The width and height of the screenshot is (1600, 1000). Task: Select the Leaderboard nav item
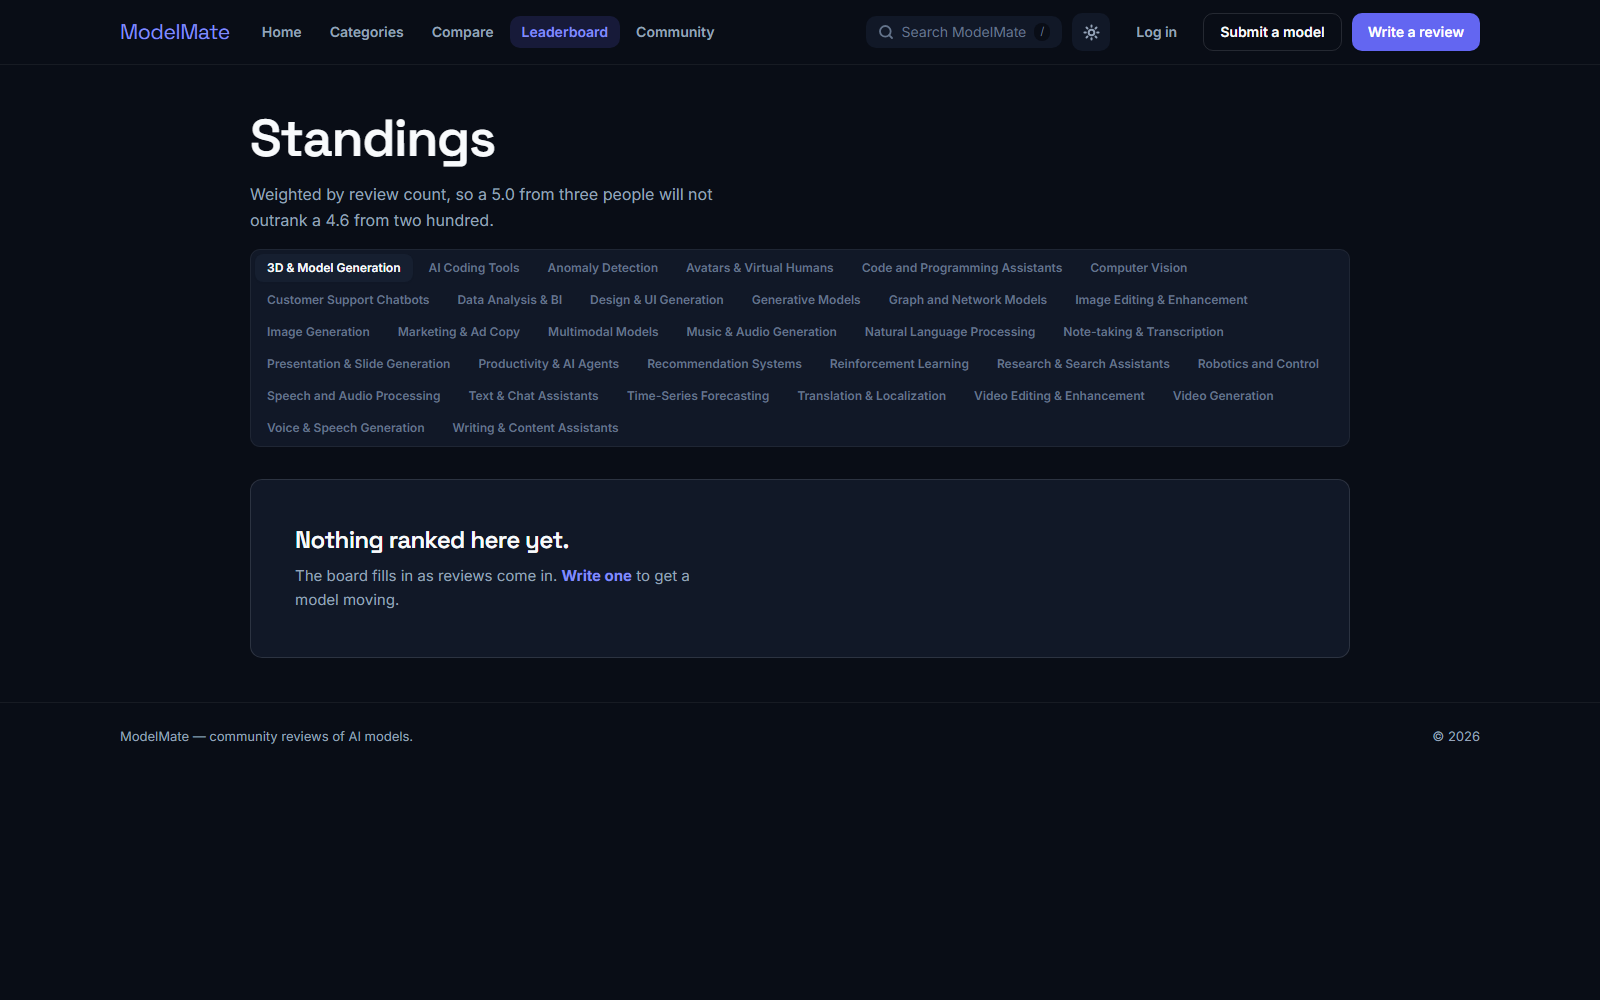pyautogui.click(x=564, y=32)
